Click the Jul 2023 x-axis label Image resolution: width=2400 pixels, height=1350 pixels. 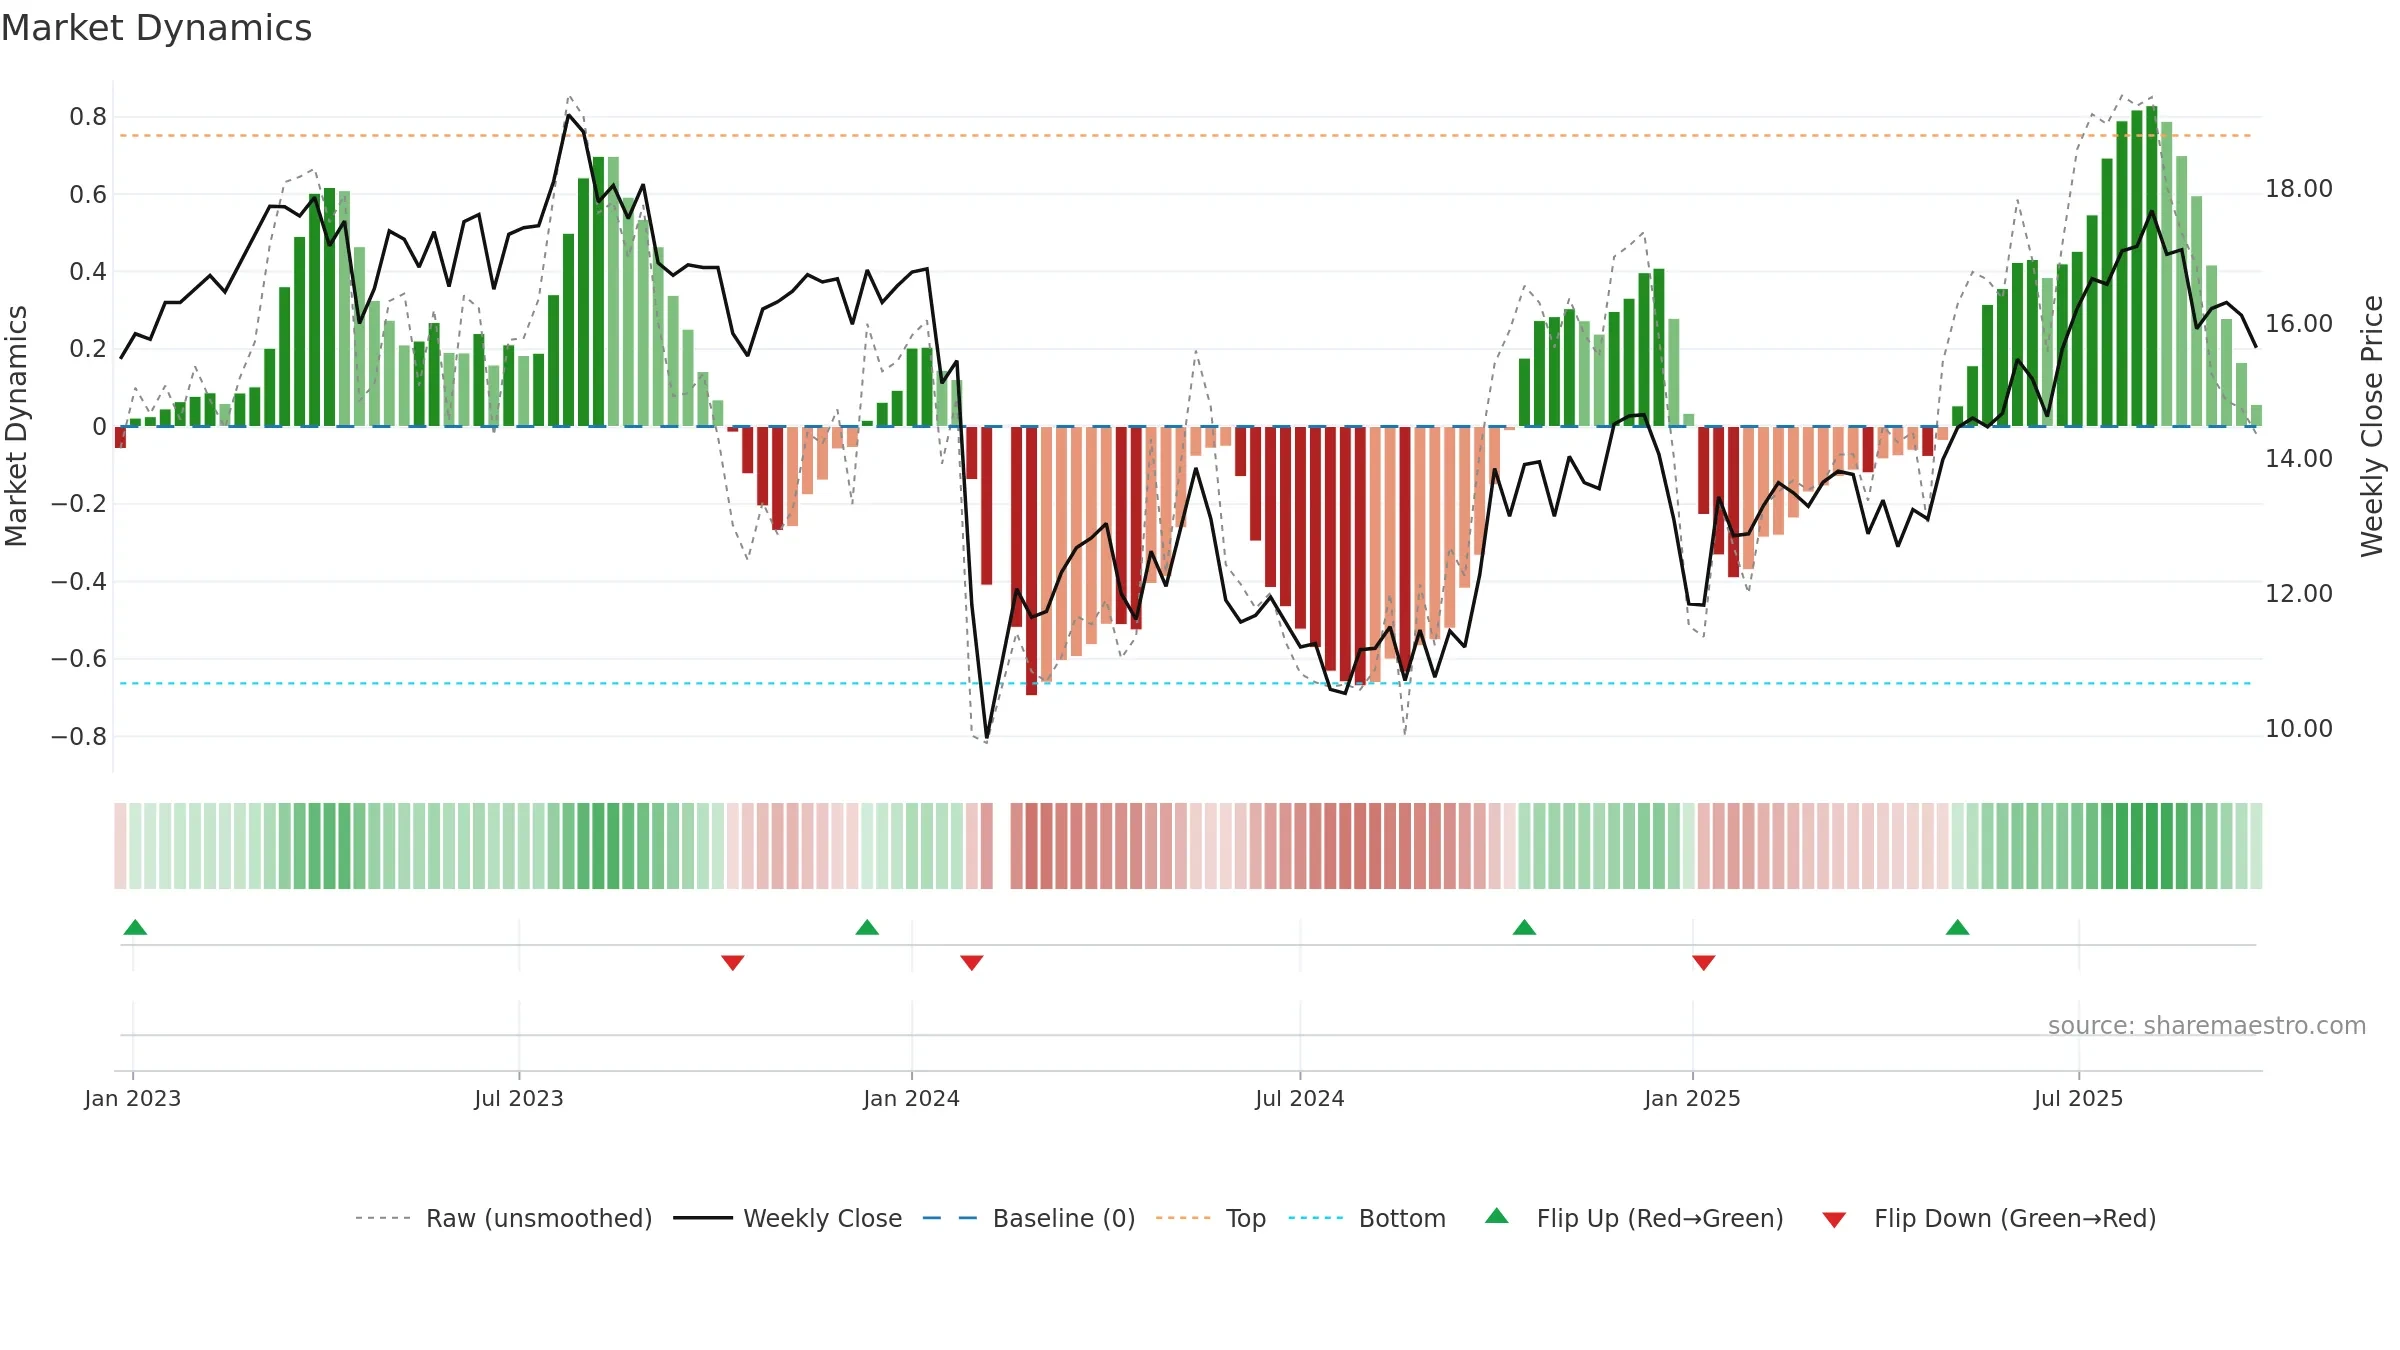pos(519,1098)
